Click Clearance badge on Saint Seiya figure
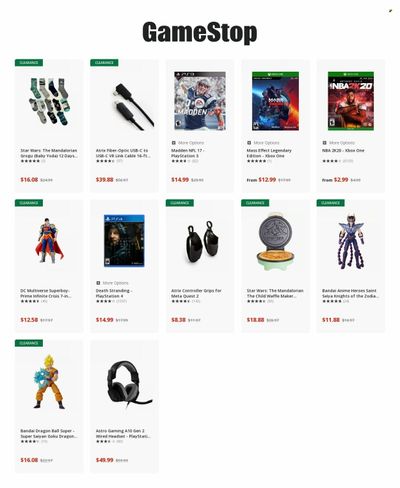 (x=330, y=203)
